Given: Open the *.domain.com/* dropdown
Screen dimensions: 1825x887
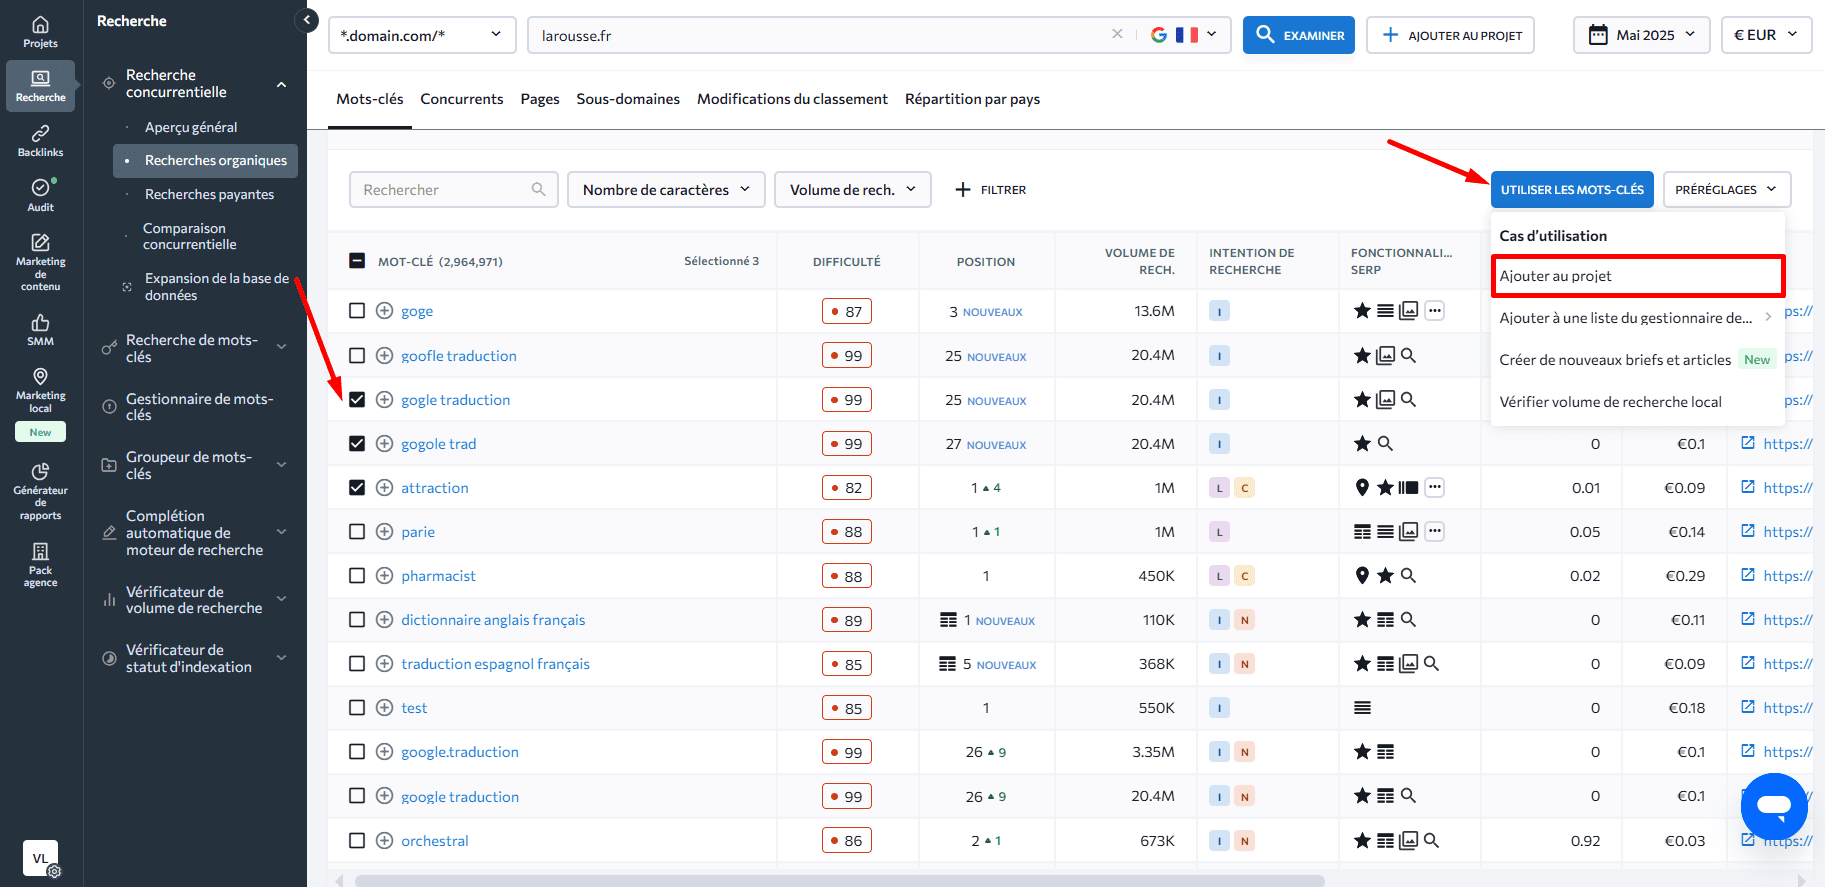Looking at the screenshot, I should click(422, 35).
